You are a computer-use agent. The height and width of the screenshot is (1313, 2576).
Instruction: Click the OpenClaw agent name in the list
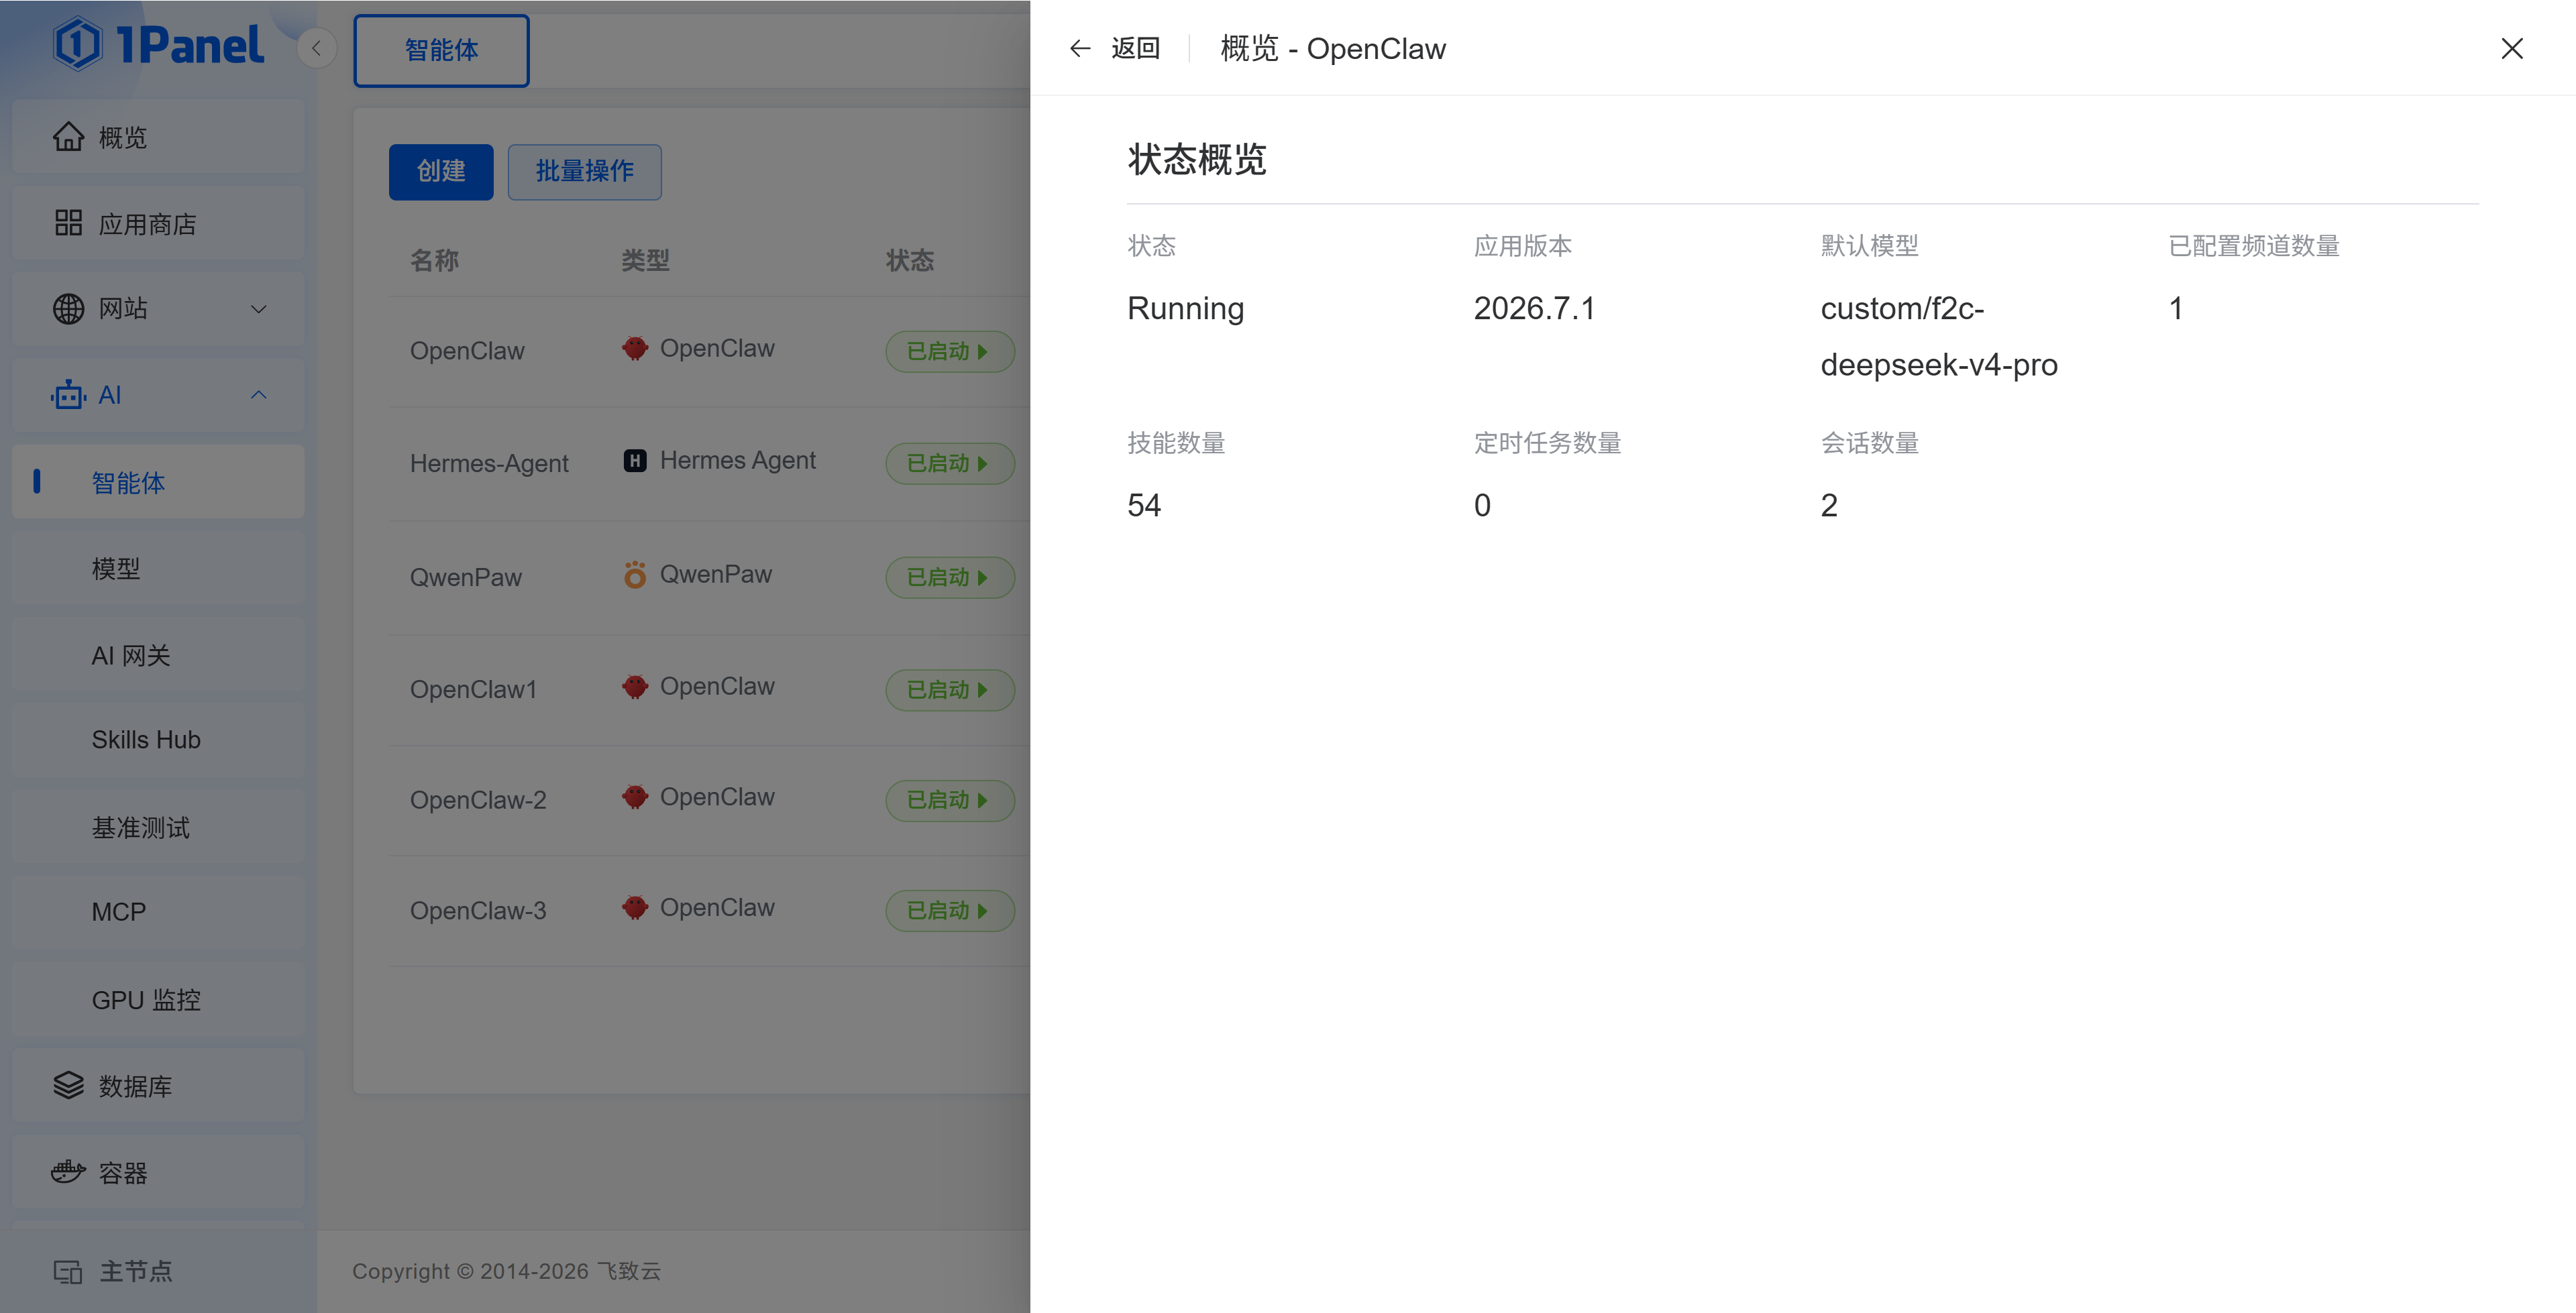pyautogui.click(x=467, y=351)
